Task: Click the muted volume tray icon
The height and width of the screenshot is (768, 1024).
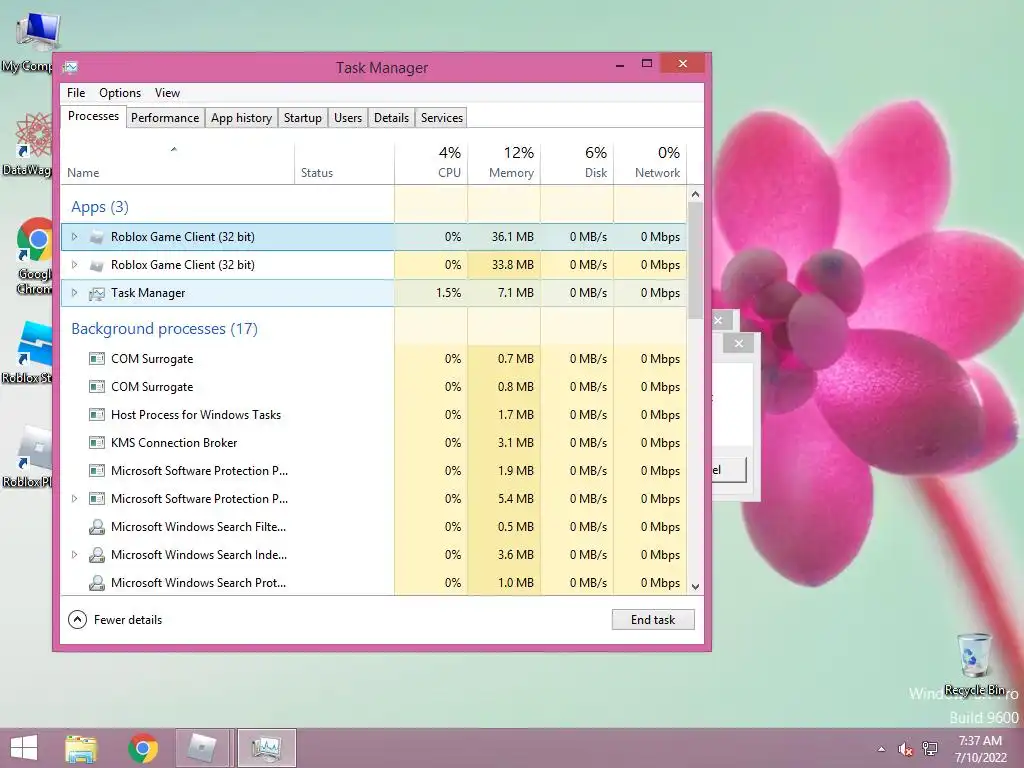Action: tap(905, 749)
